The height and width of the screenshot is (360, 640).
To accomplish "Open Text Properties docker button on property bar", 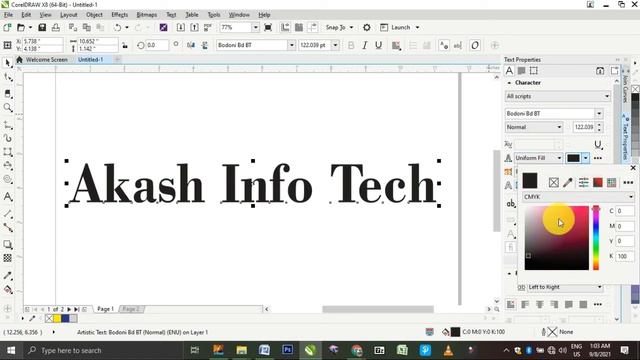I will (x=444, y=45).
